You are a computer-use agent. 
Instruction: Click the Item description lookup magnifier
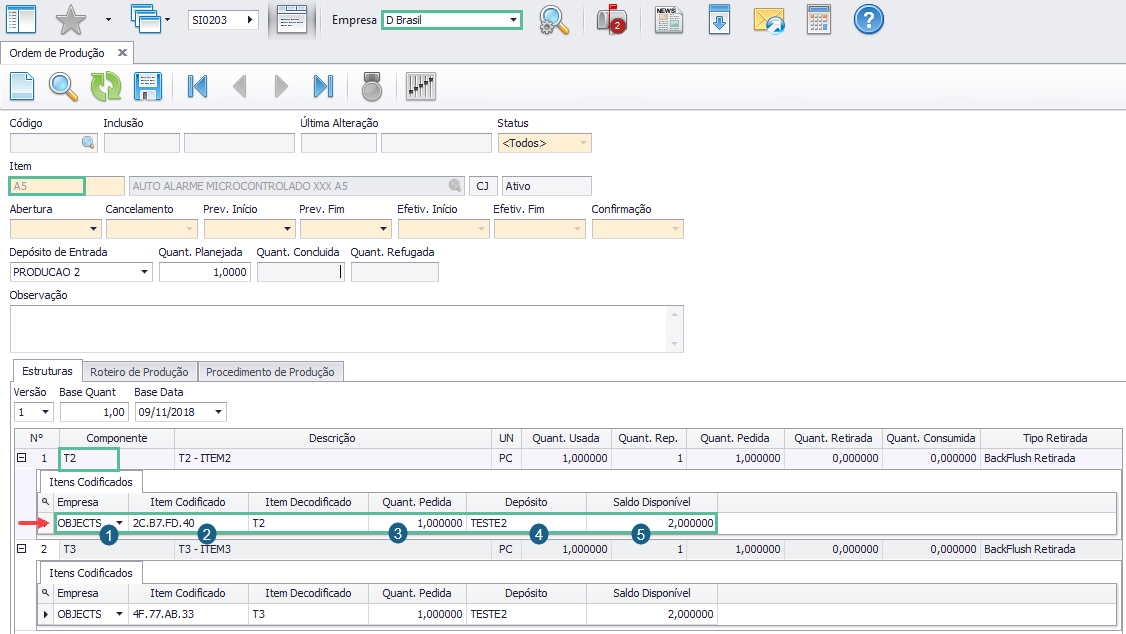(x=455, y=186)
